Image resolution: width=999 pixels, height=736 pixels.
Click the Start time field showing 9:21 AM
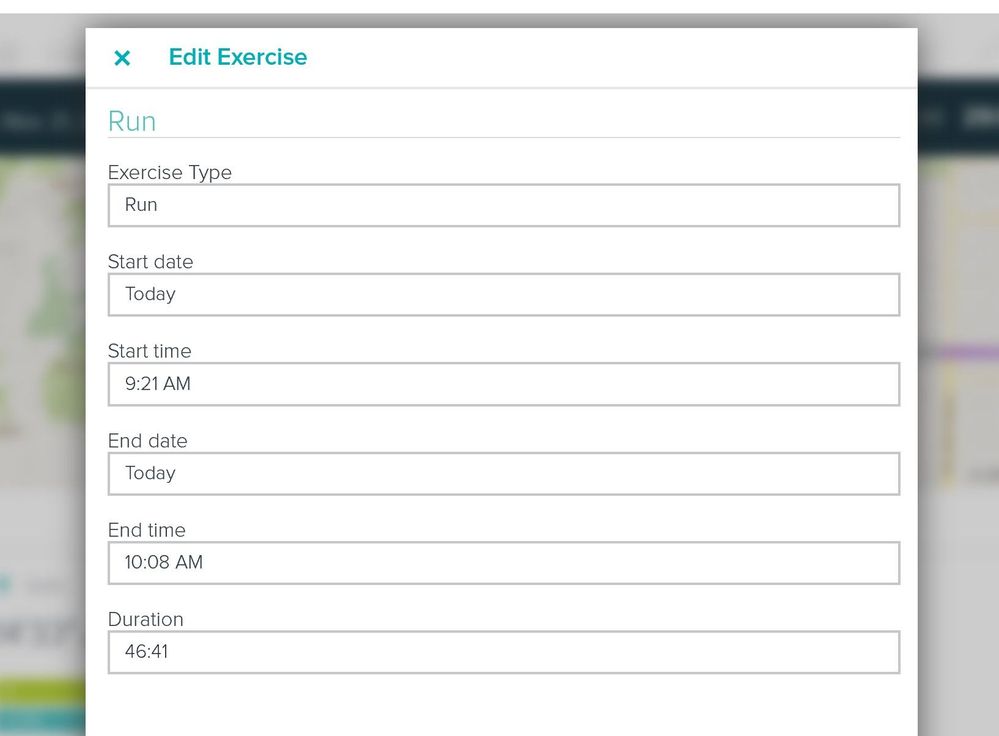coord(503,384)
